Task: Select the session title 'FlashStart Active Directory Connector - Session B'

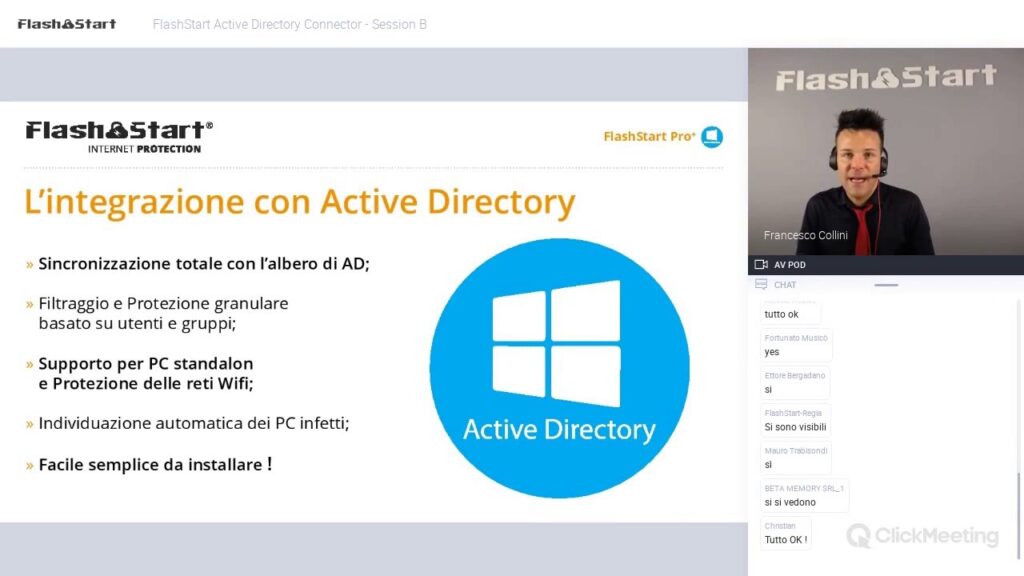Action: [x=289, y=24]
